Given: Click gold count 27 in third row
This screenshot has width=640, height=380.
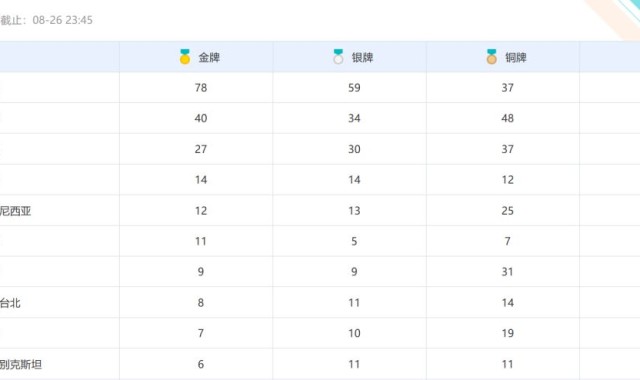Looking at the screenshot, I should [201, 149].
